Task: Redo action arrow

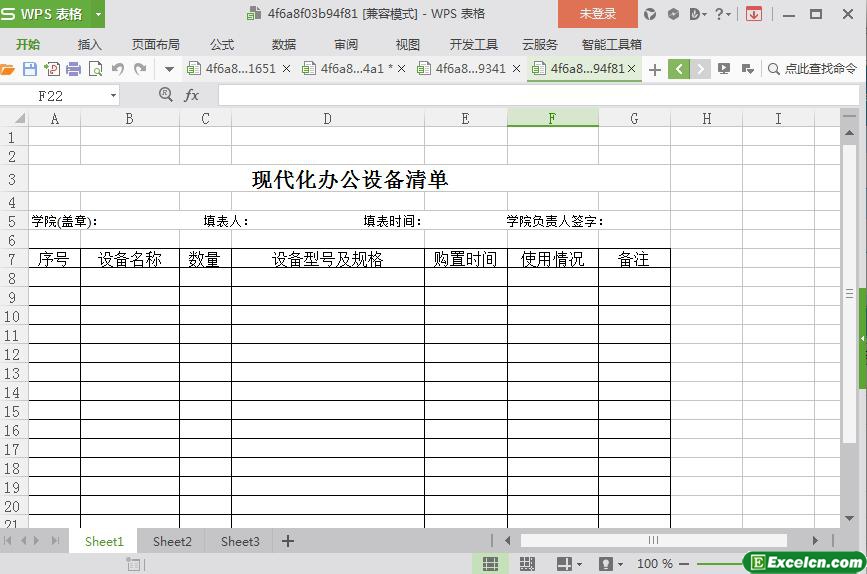Action: [x=140, y=69]
